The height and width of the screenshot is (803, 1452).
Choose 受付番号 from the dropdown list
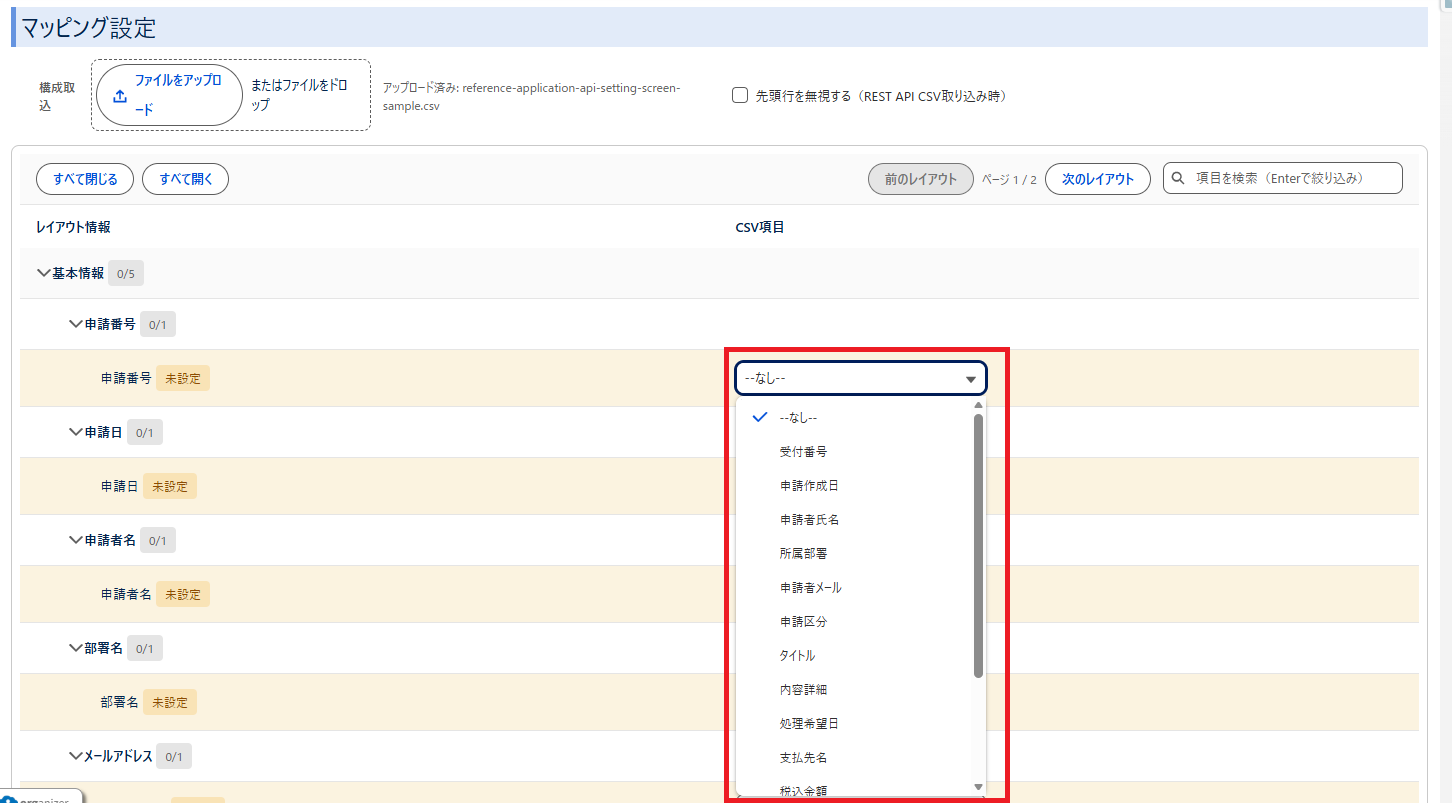(855, 452)
